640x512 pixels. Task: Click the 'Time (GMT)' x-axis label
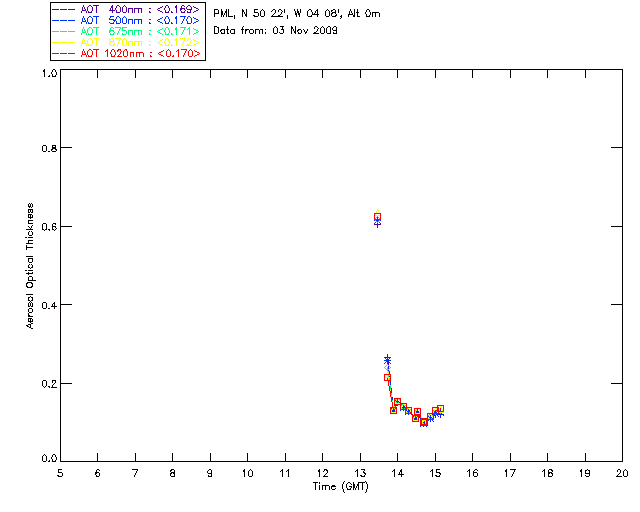click(x=340, y=487)
